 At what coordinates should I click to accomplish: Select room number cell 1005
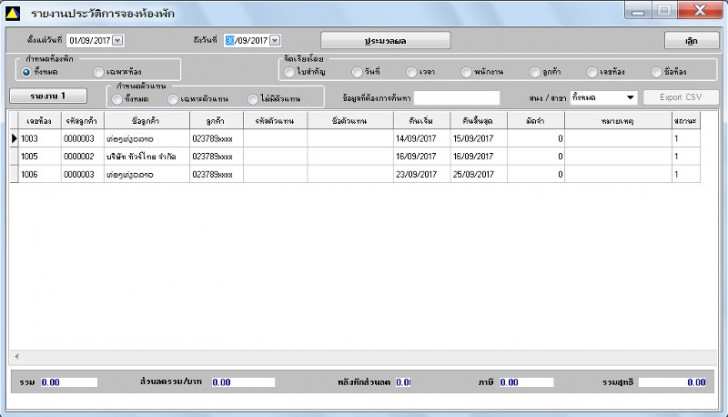click(x=39, y=156)
